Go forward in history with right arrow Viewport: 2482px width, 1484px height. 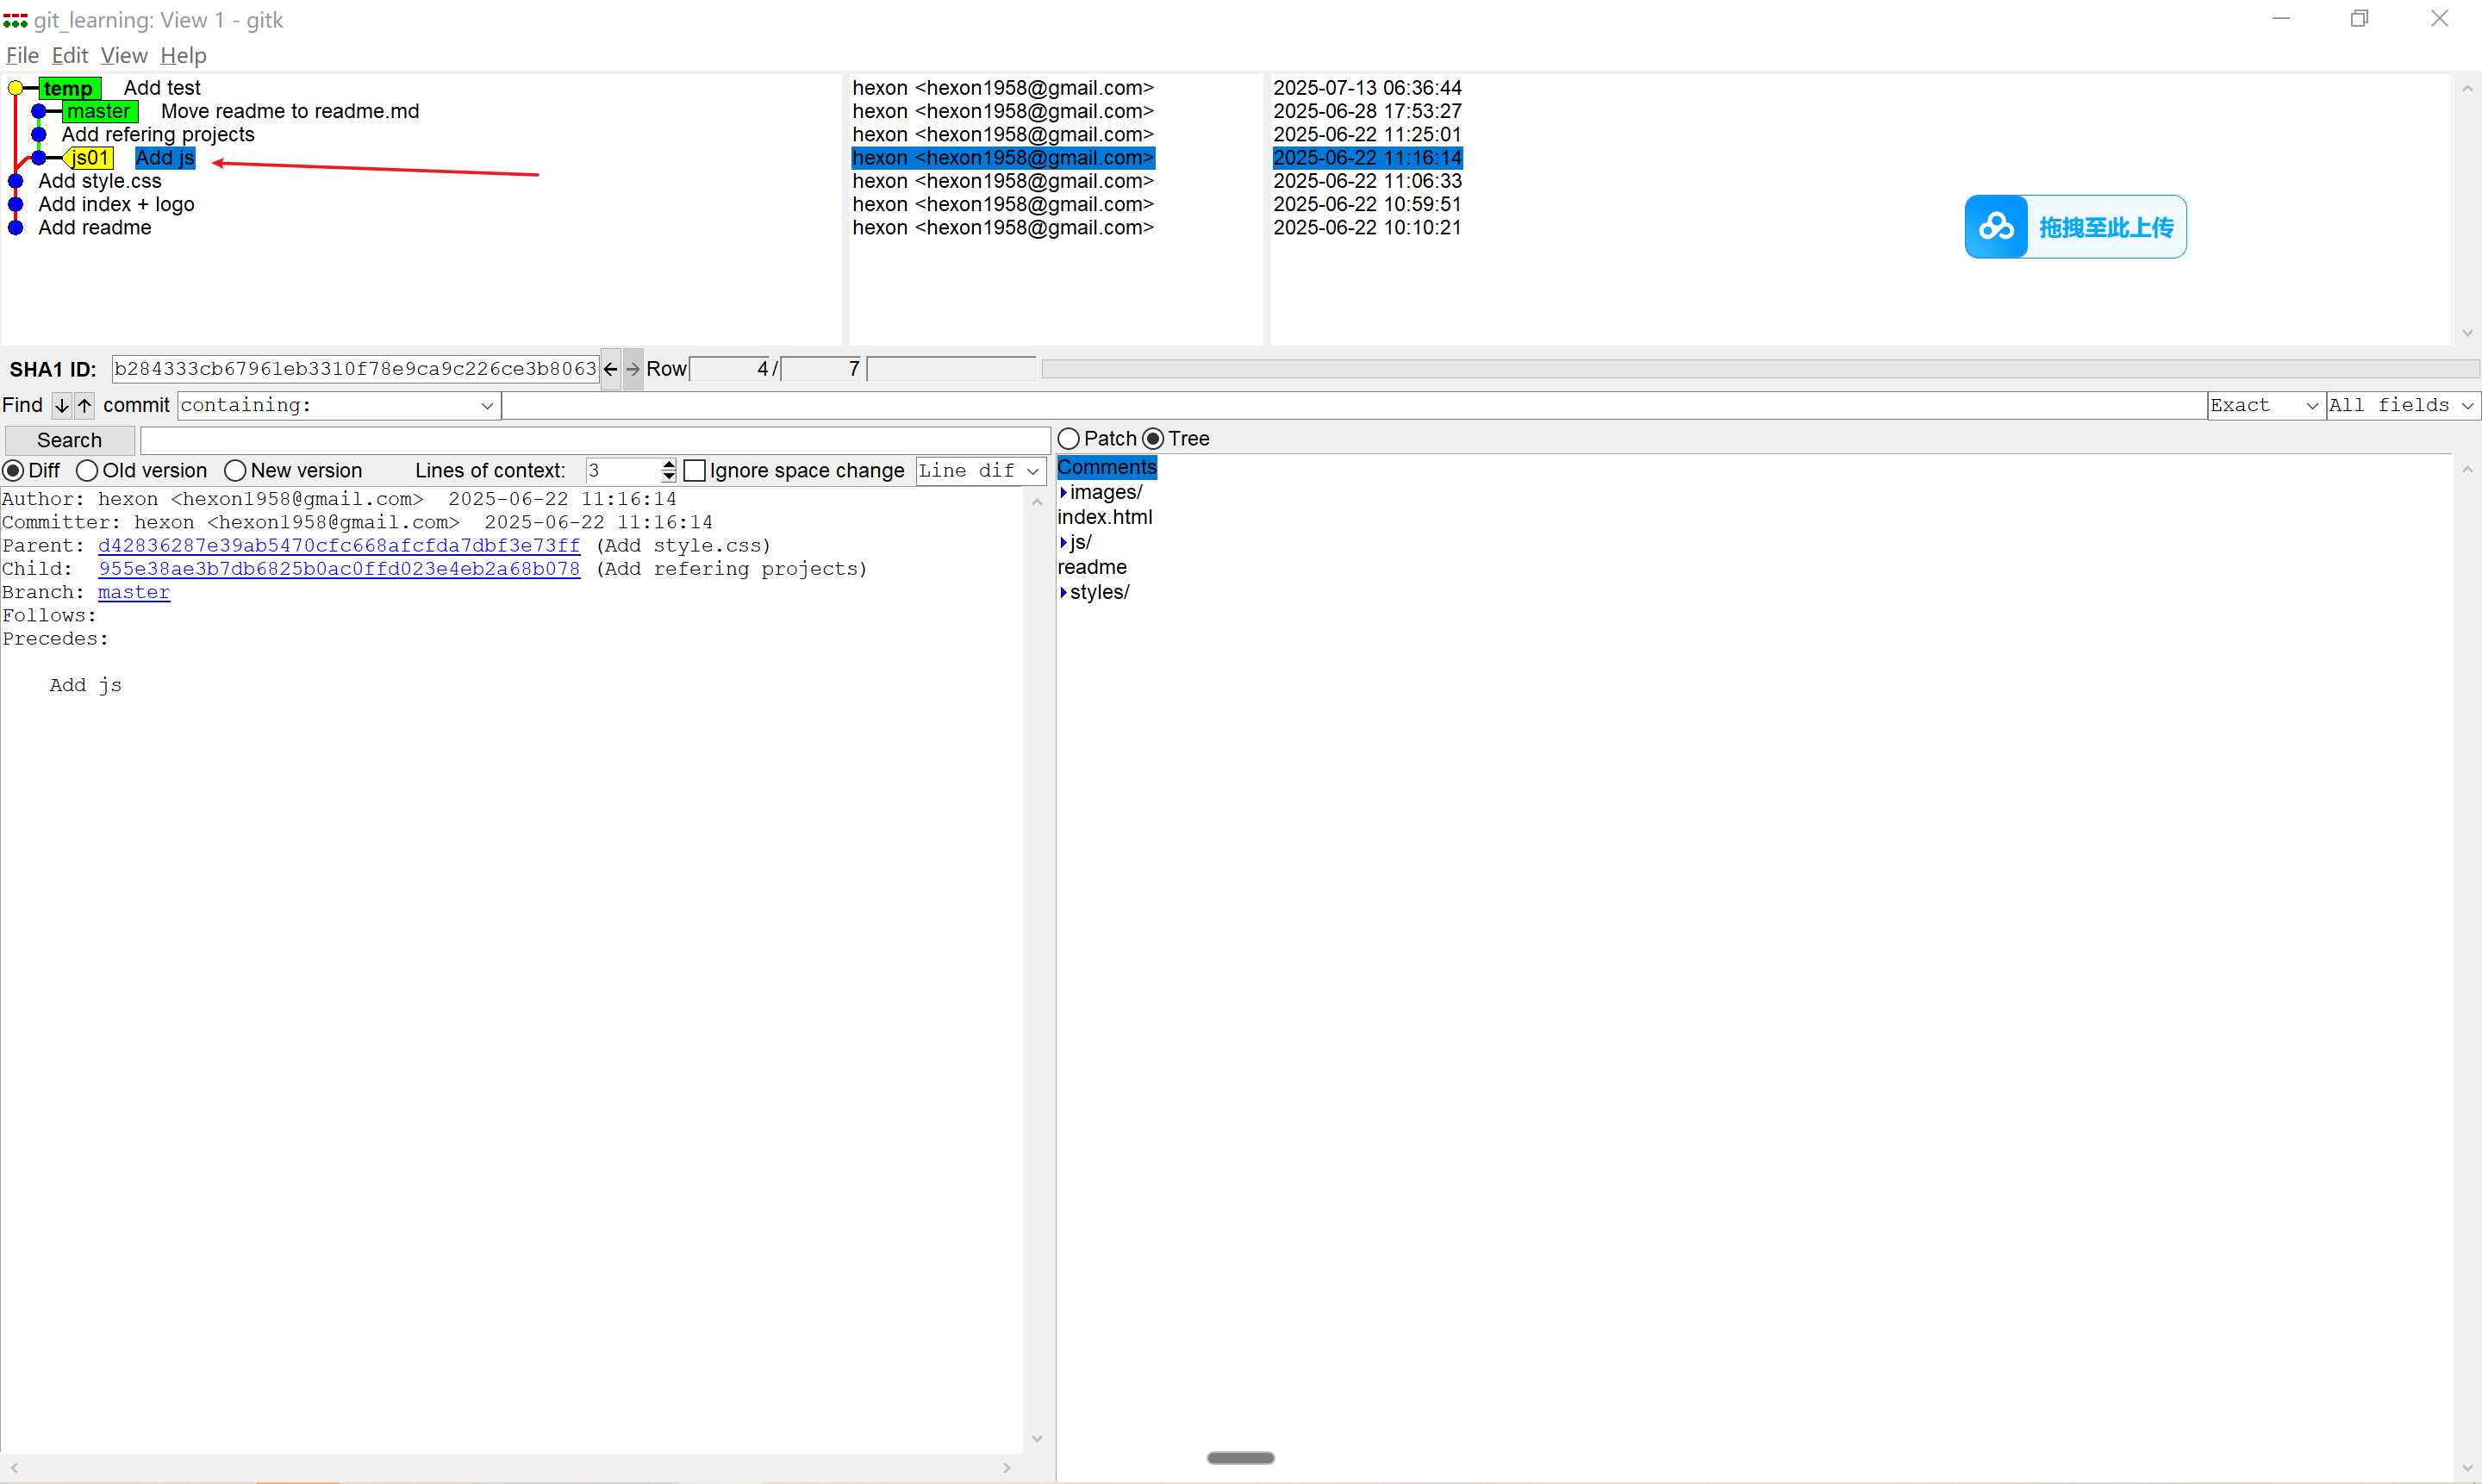click(633, 369)
